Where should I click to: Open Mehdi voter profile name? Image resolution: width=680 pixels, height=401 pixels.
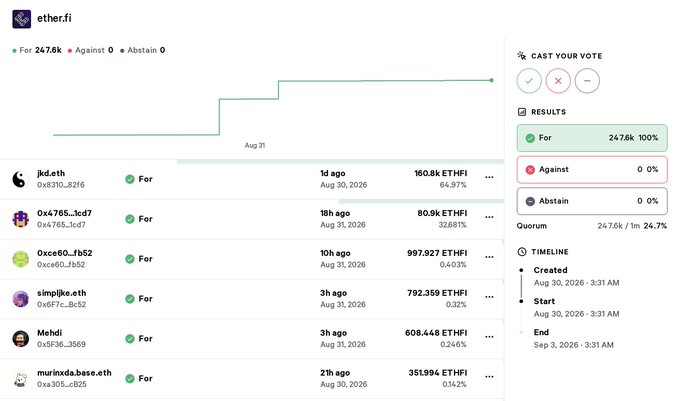pyautogui.click(x=49, y=333)
